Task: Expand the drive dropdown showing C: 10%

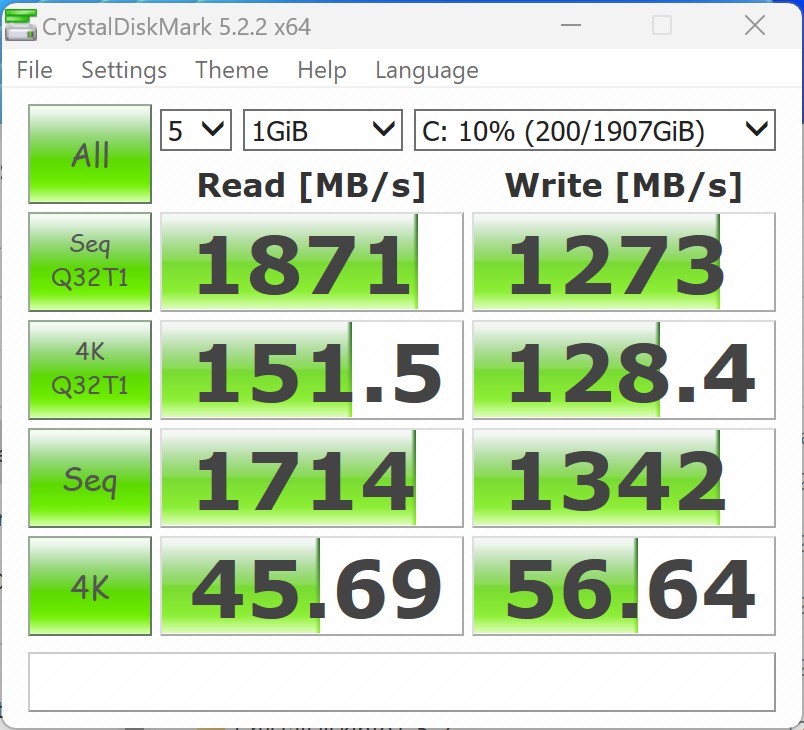Action: [595, 130]
